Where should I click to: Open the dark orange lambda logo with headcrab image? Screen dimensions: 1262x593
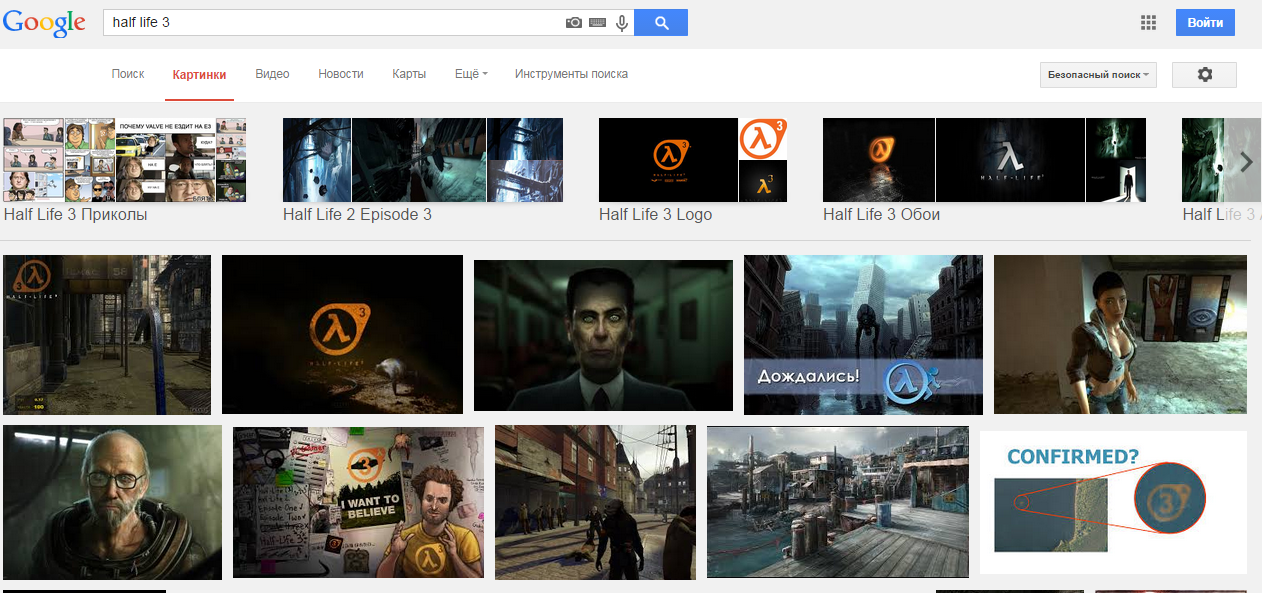pyautogui.click(x=342, y=335)
